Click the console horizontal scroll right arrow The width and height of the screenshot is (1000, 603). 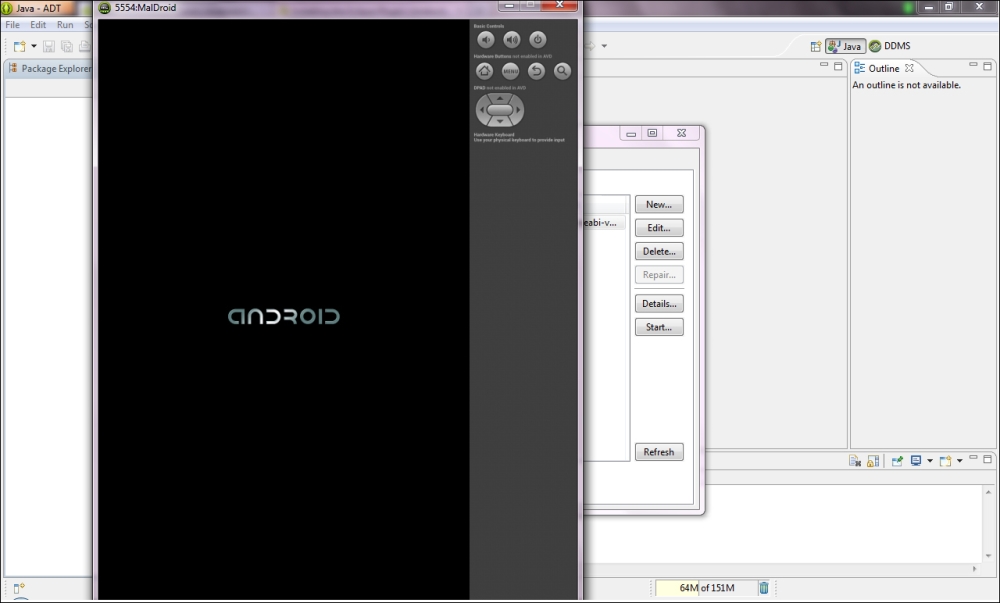(974, 569)
